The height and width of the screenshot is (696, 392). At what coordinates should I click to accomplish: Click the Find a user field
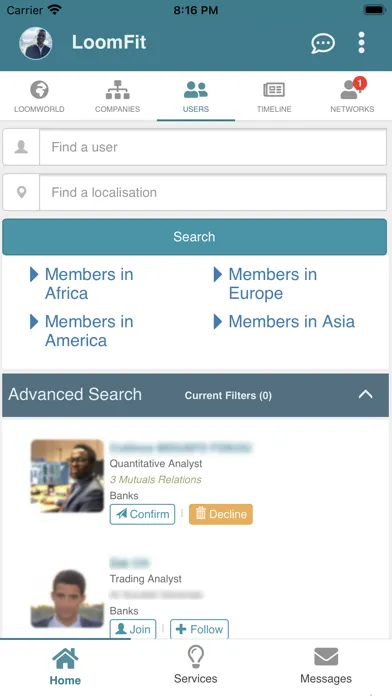213,147
